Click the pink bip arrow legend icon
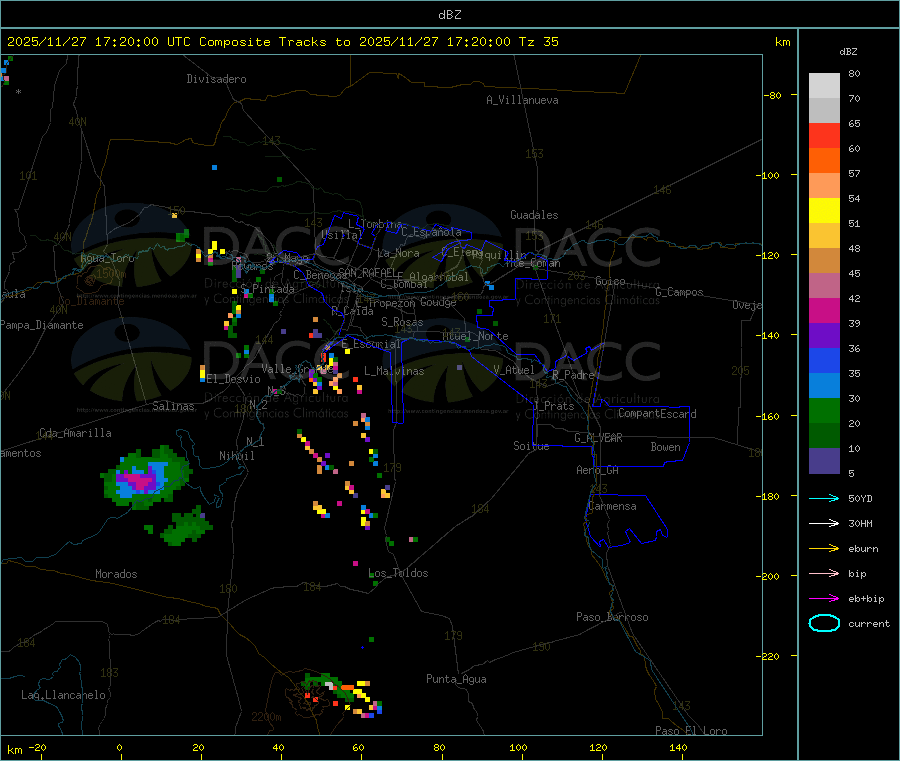Viewport: 900px width, 761px height. [824, 573]
